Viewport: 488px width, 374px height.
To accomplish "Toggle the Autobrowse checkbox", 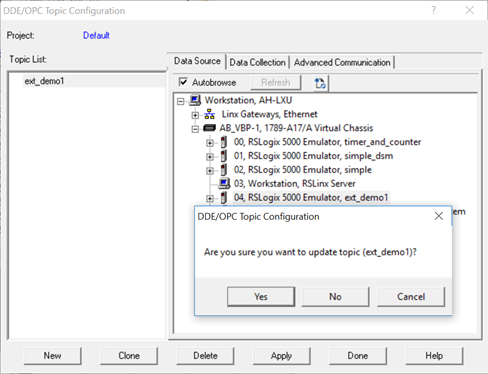I will click(x=183, y=82).
